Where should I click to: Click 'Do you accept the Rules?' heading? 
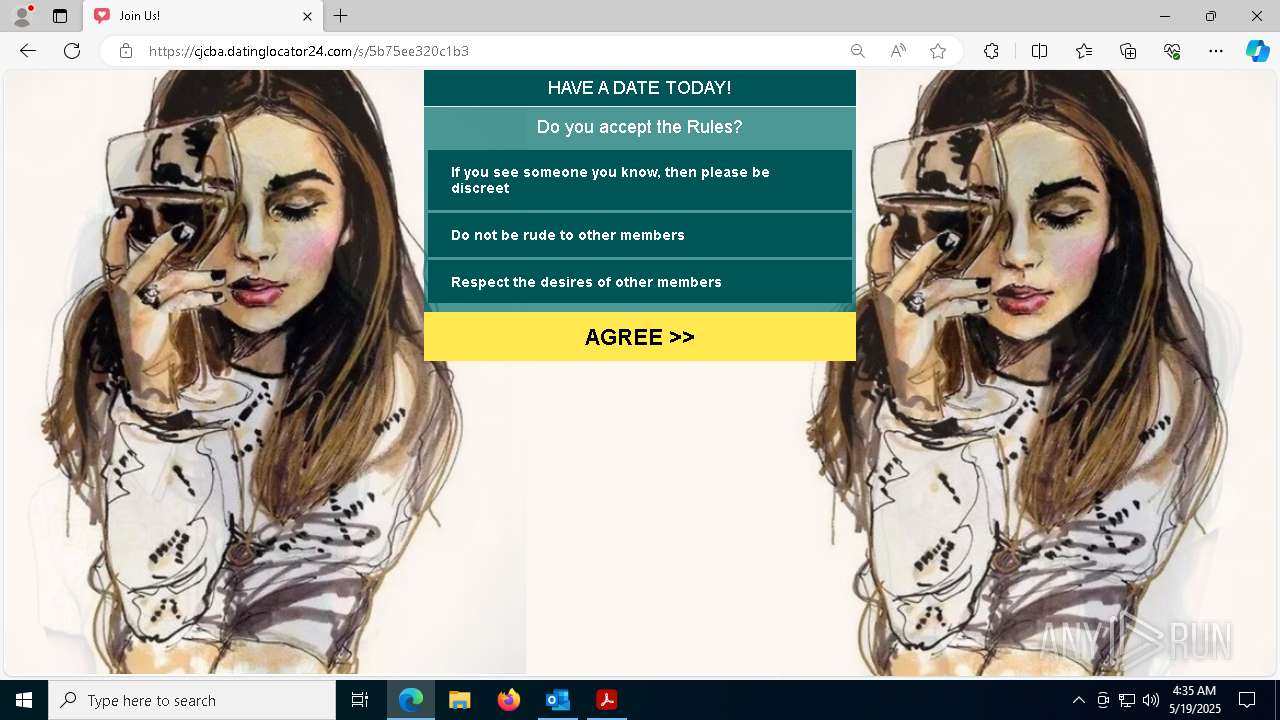click(640, 127)
